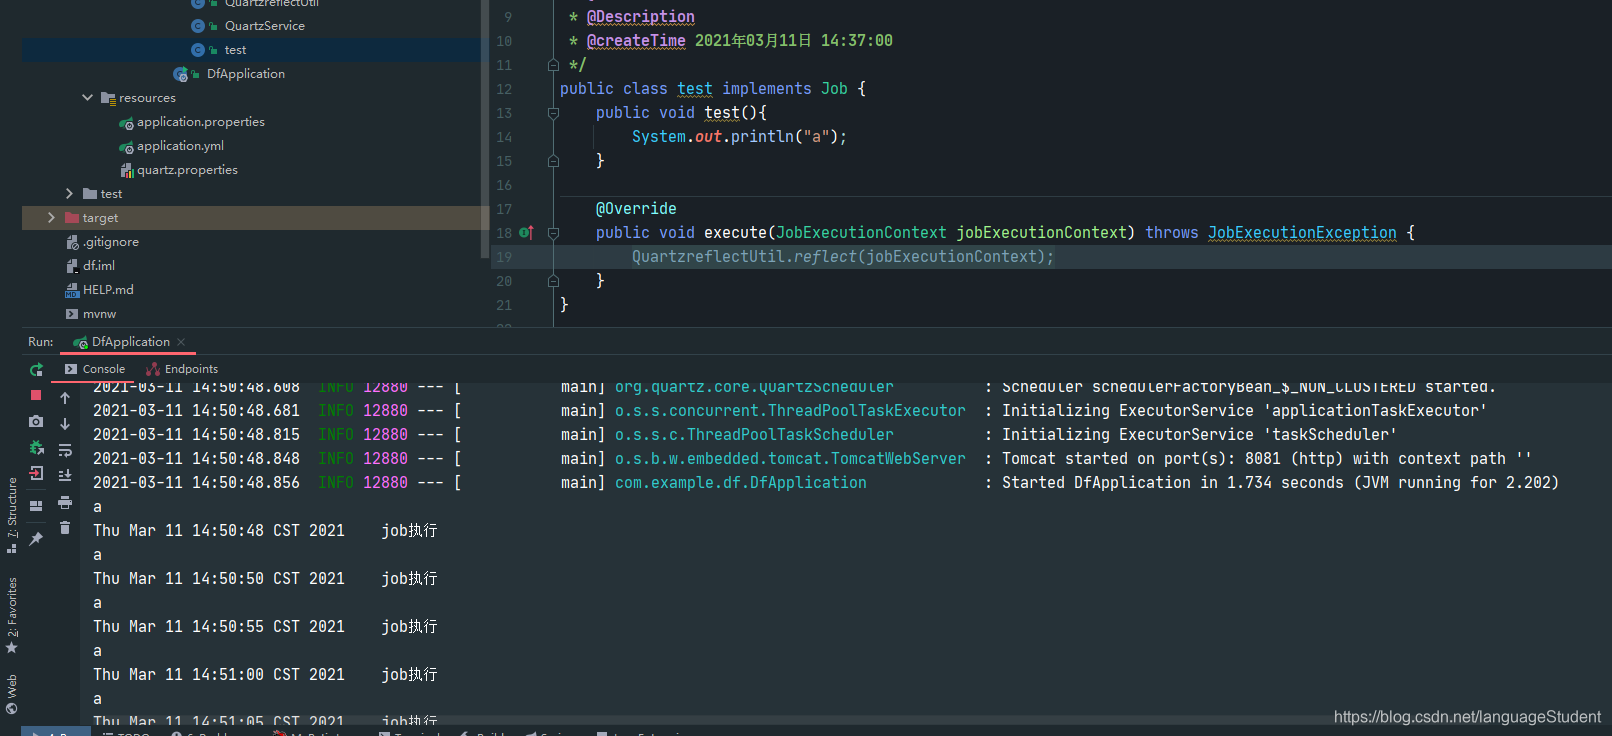This screenshot has width=1612, height=736.
Task: Fold the closing brace at line 15
Action: coord(553,161)
